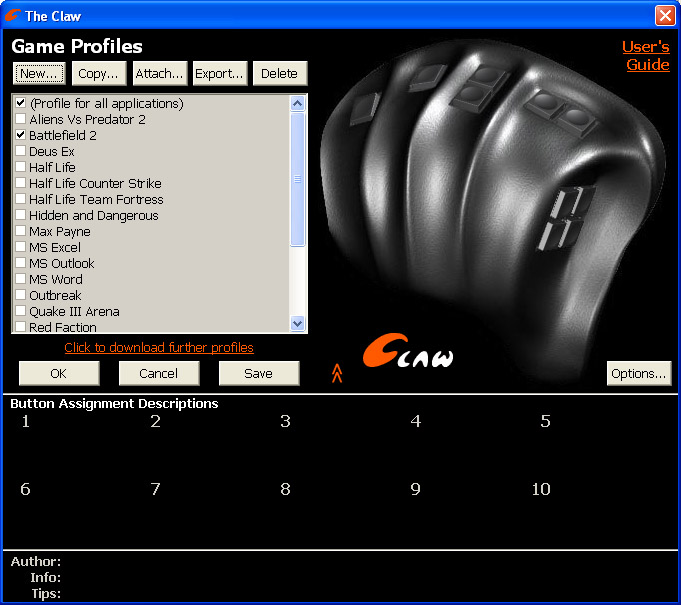Click the Author: label
The width and height of the screenshot is (681, 605).
pos(36,562)
